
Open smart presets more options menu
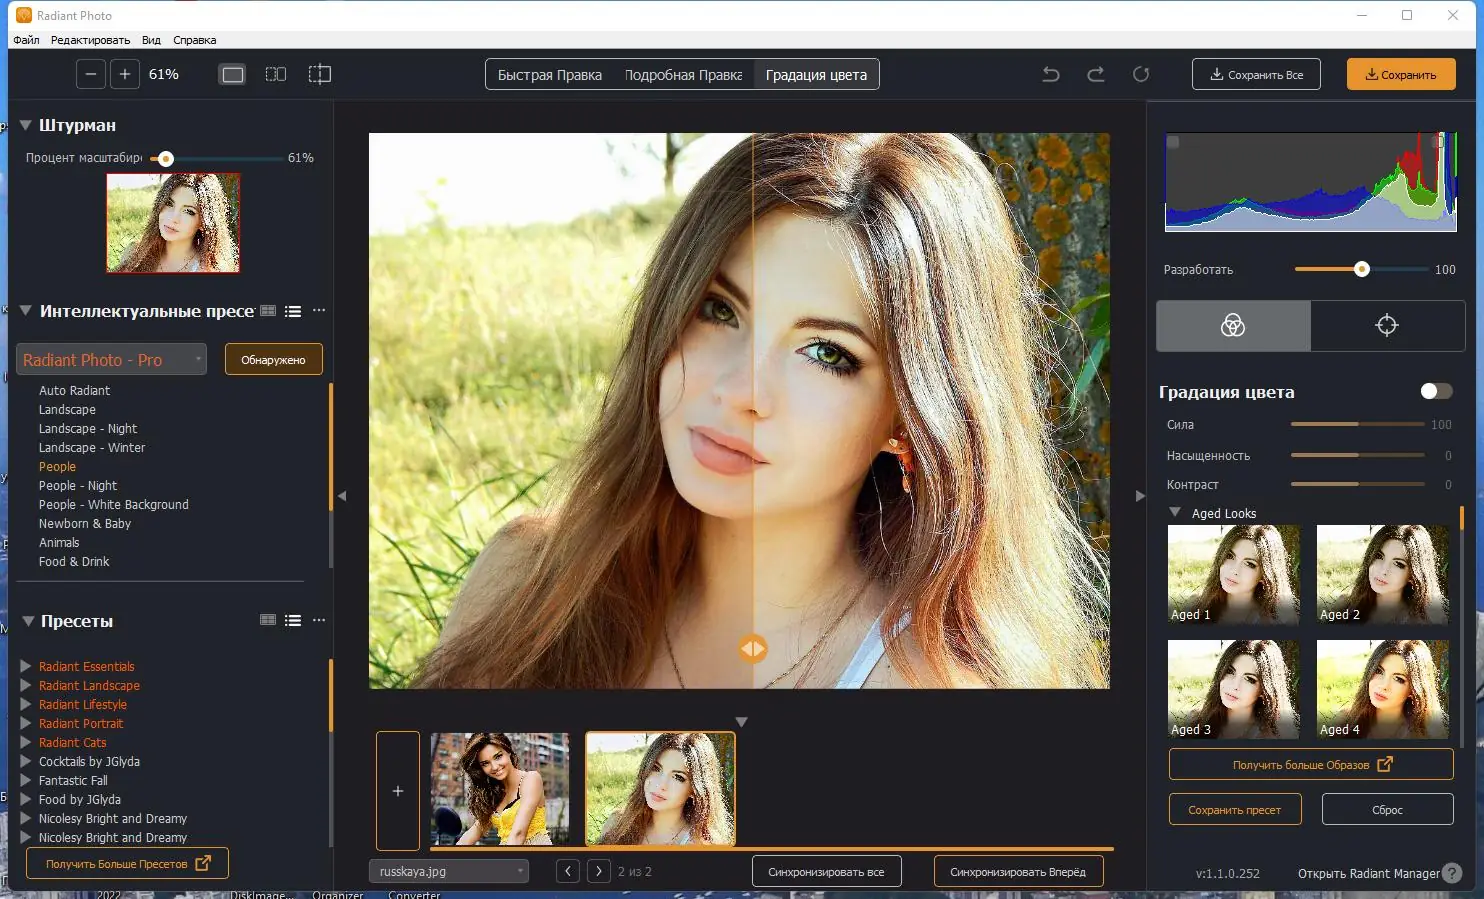tap(319, 311)
